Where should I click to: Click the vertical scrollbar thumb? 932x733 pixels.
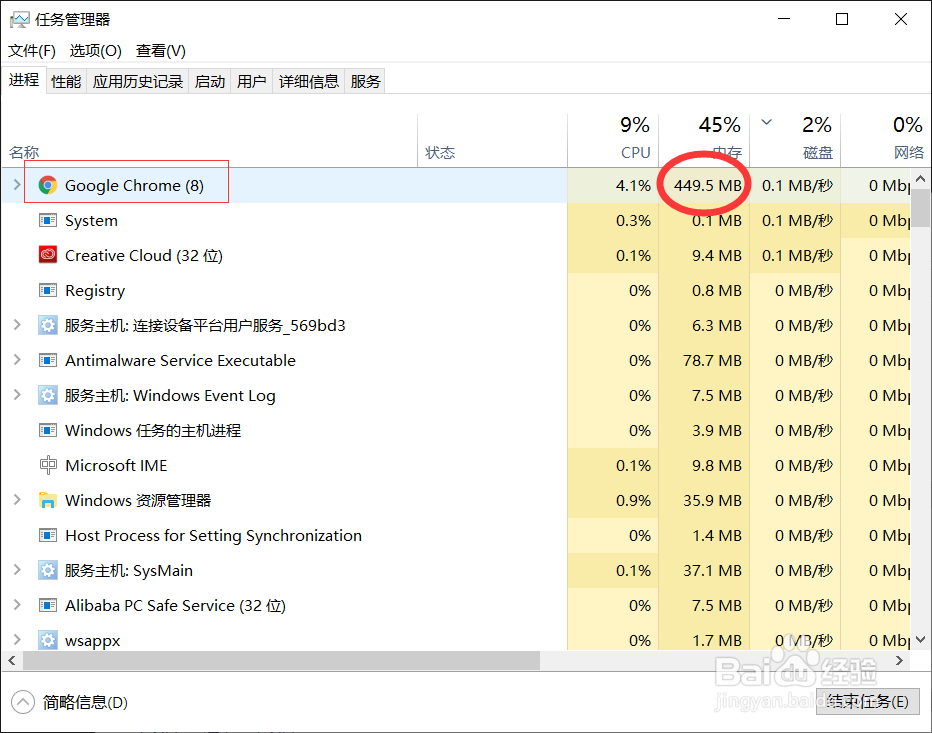point(921,209)
